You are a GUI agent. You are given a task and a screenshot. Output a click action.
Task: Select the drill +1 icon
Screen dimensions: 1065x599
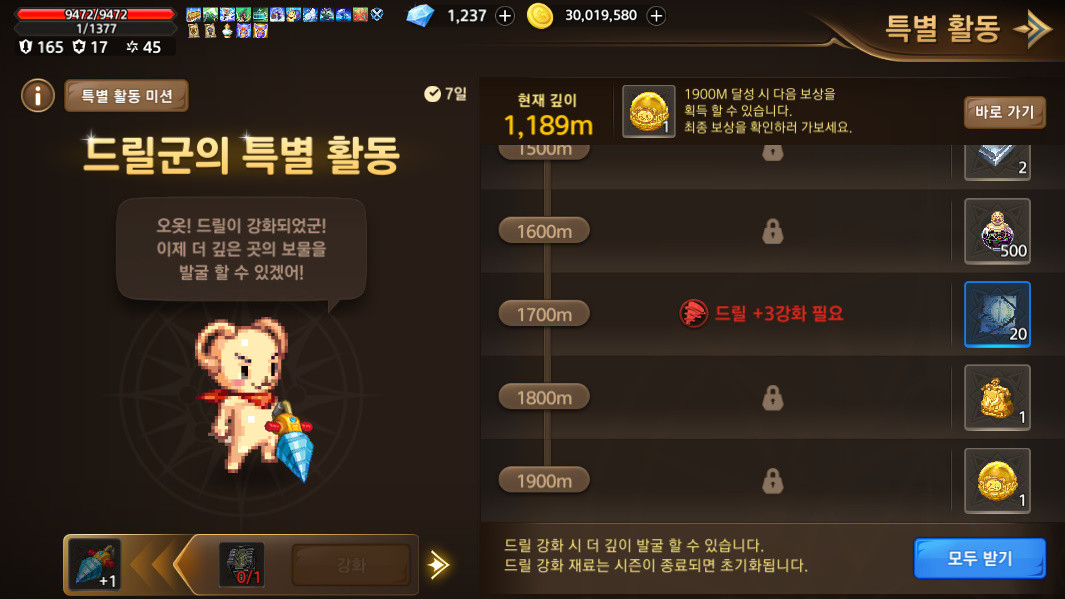pos(94,564)
